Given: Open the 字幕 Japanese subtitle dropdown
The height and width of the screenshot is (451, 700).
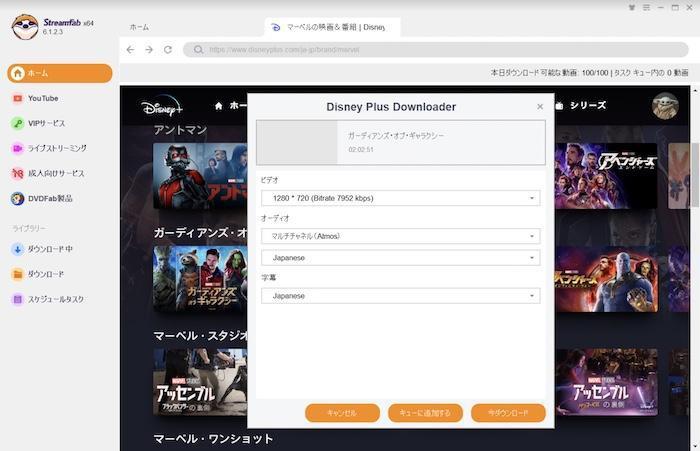Looking at the screenshot, I should click(400, 296).
